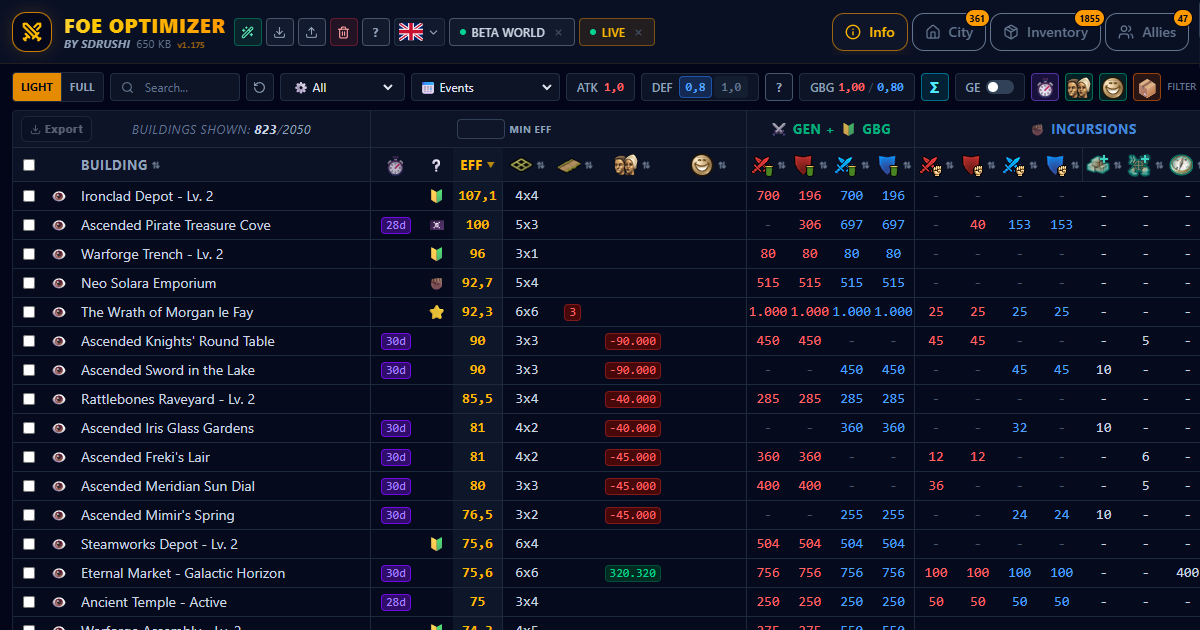Screen dimensions: 1200x630
Task: Click the Steamworks Depot - Lv. 2 name
Action: [x=159, y=544]
